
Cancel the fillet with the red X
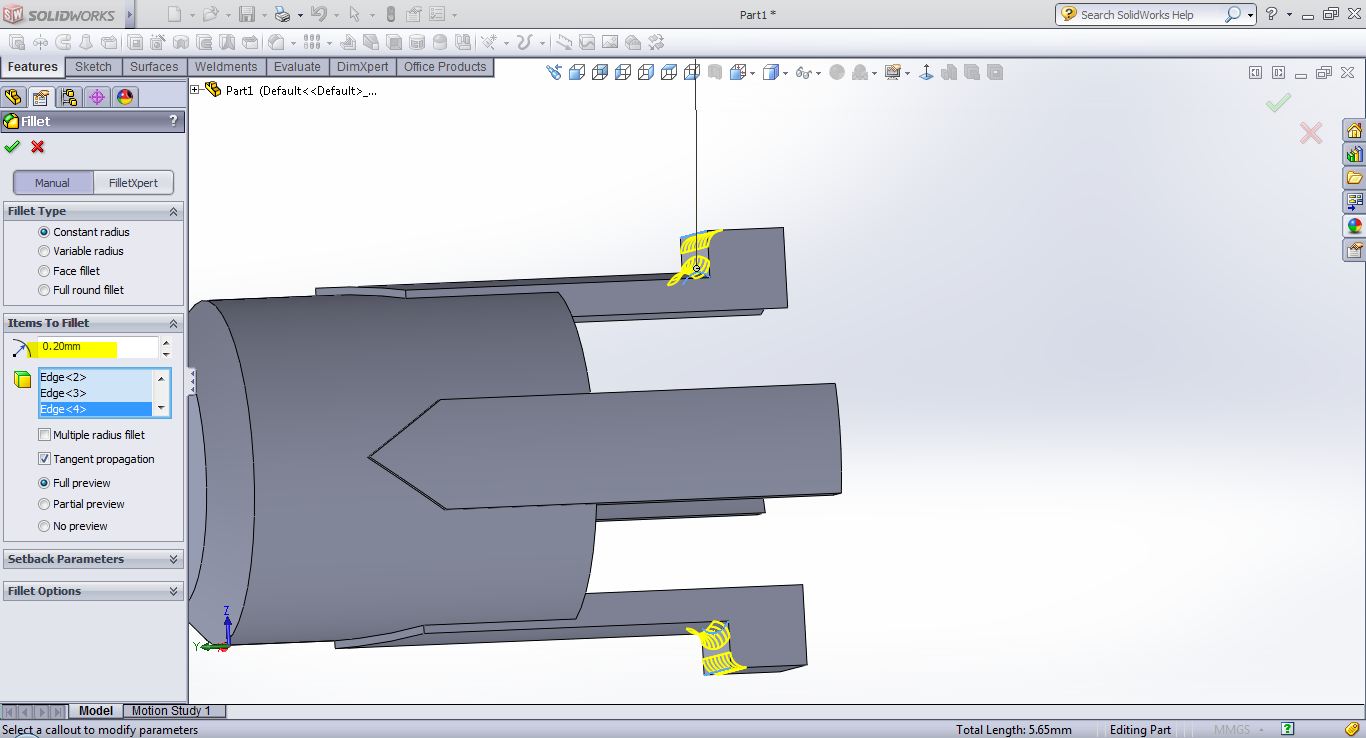coord(38,147)
